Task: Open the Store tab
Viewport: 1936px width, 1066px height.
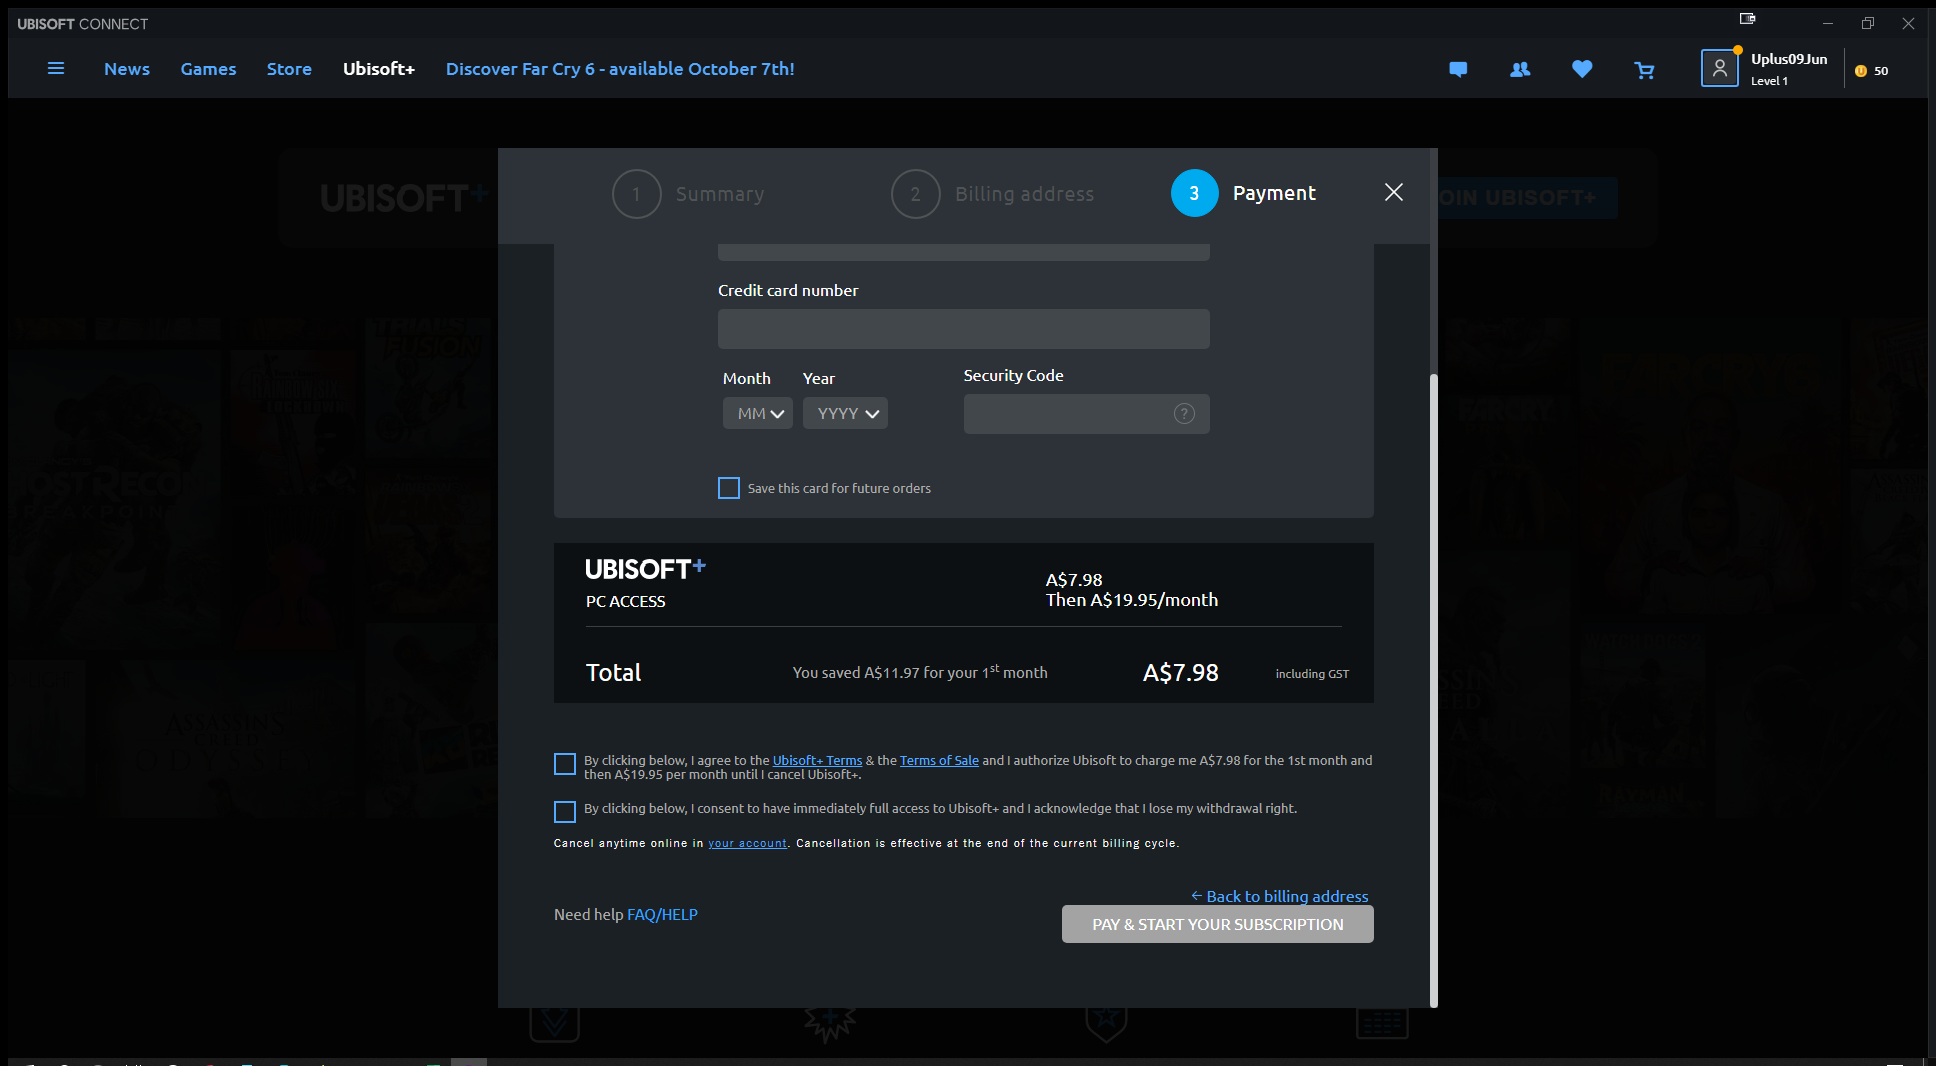Action: (x=289, y=69)
